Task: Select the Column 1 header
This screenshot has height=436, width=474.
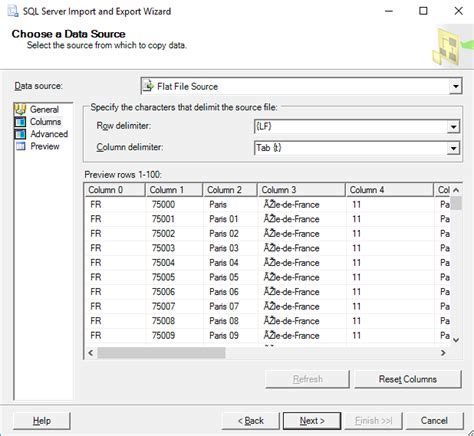Action: pos(174,190)
